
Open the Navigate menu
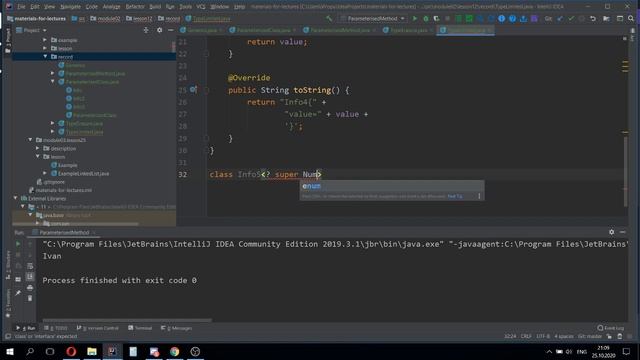tap(70, 7)
